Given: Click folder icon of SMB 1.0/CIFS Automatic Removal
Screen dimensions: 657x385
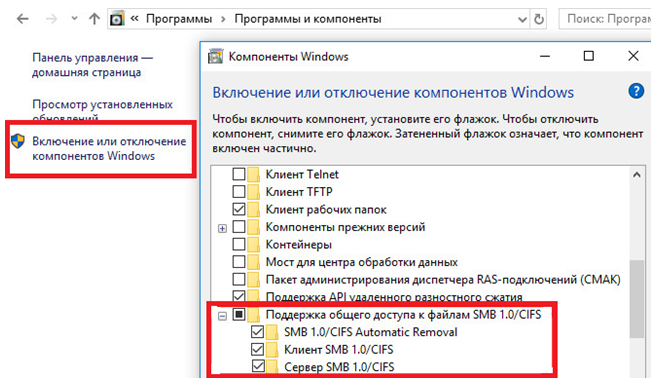Looking at the screenshot, I should 272,332.
